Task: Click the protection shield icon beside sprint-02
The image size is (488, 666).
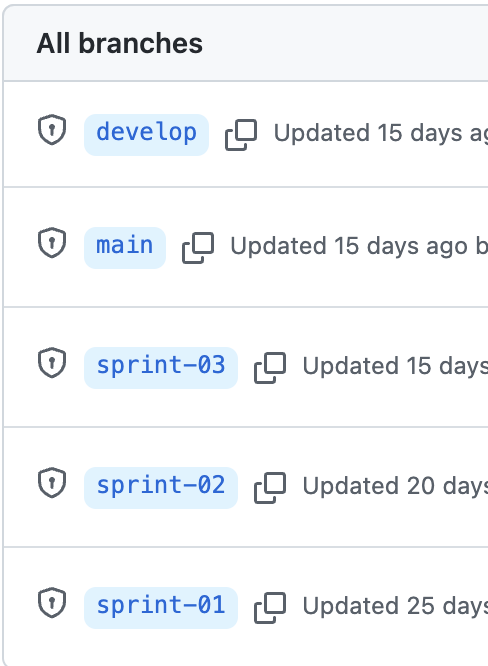Action: (x=52, y=483)
